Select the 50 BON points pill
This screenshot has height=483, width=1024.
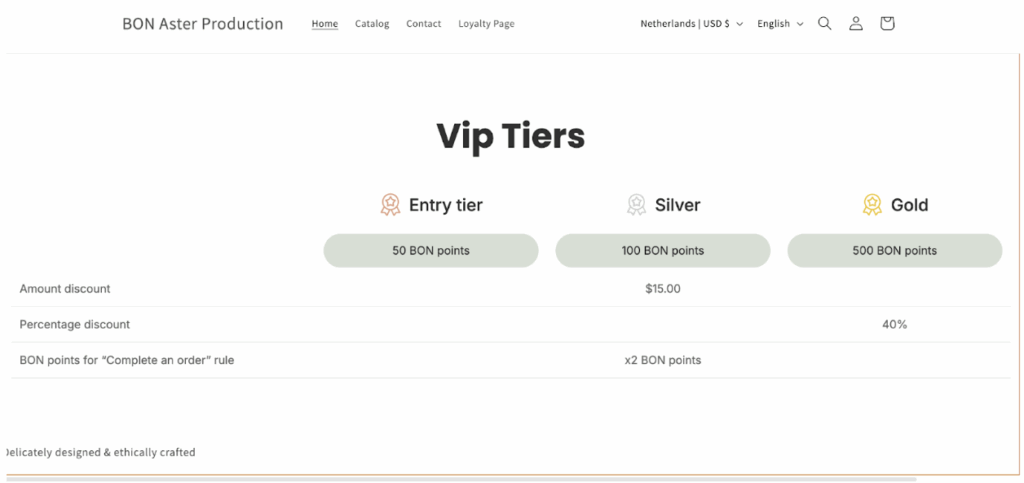[x=431, y=251]
